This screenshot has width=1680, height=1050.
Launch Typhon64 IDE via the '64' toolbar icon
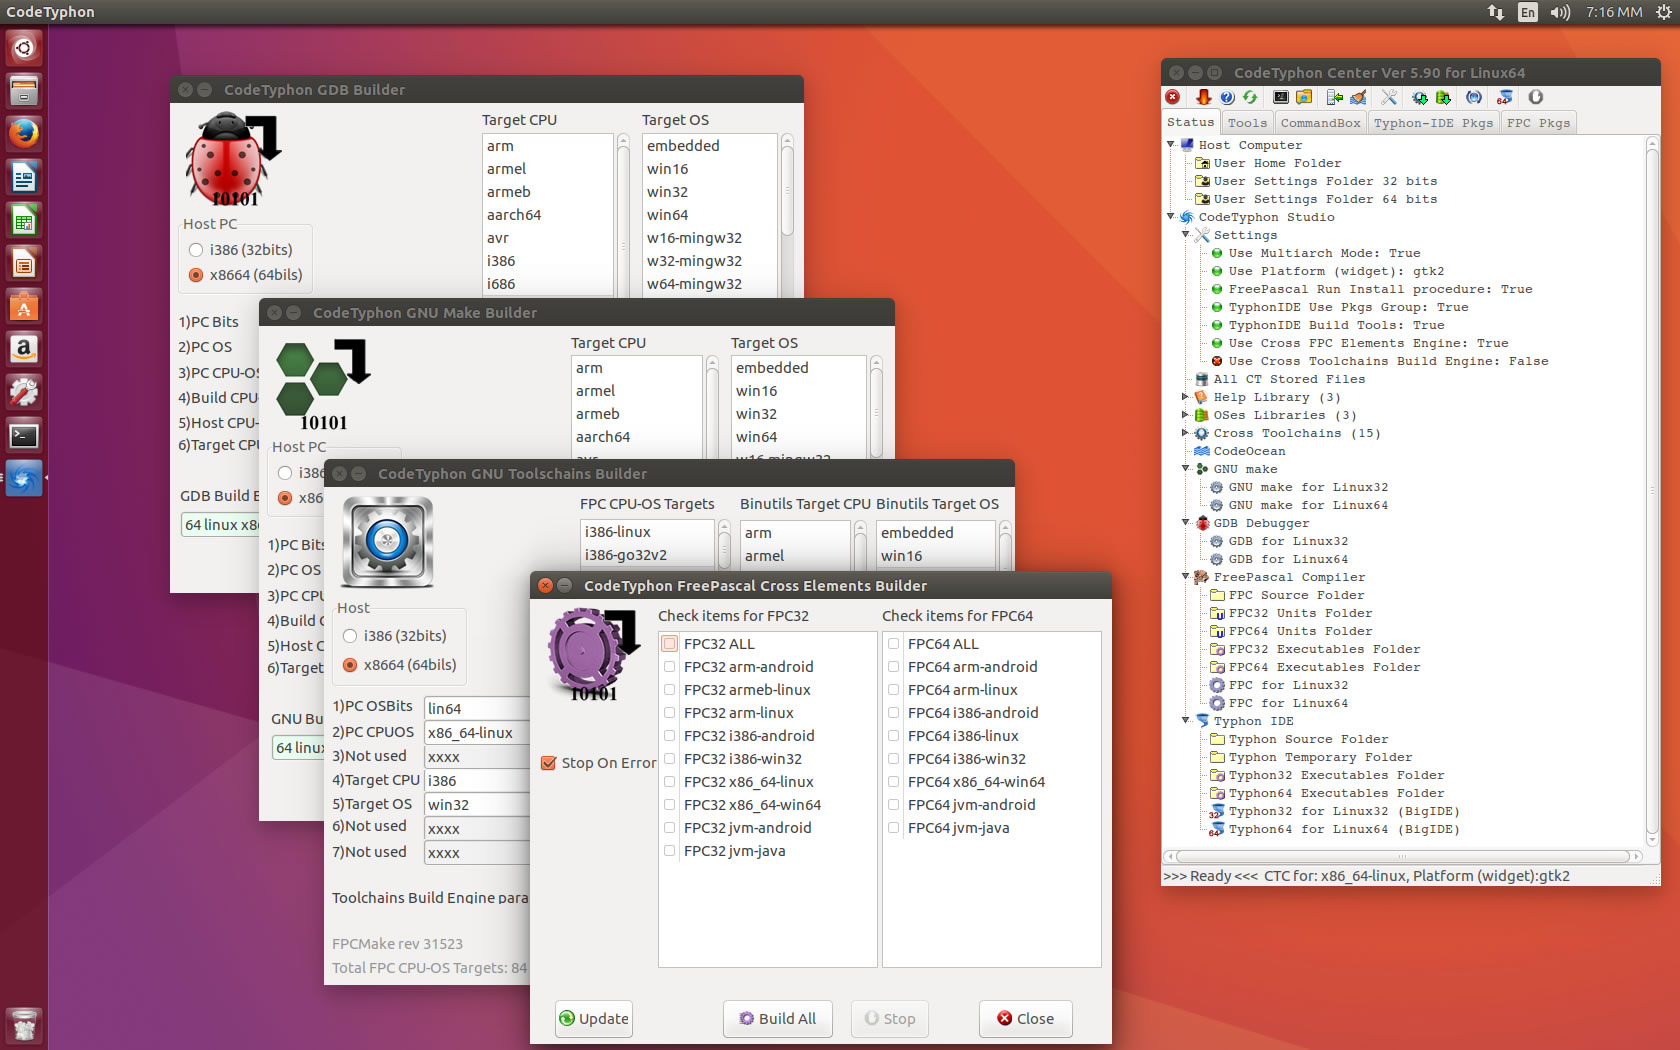coord(1505,97)
